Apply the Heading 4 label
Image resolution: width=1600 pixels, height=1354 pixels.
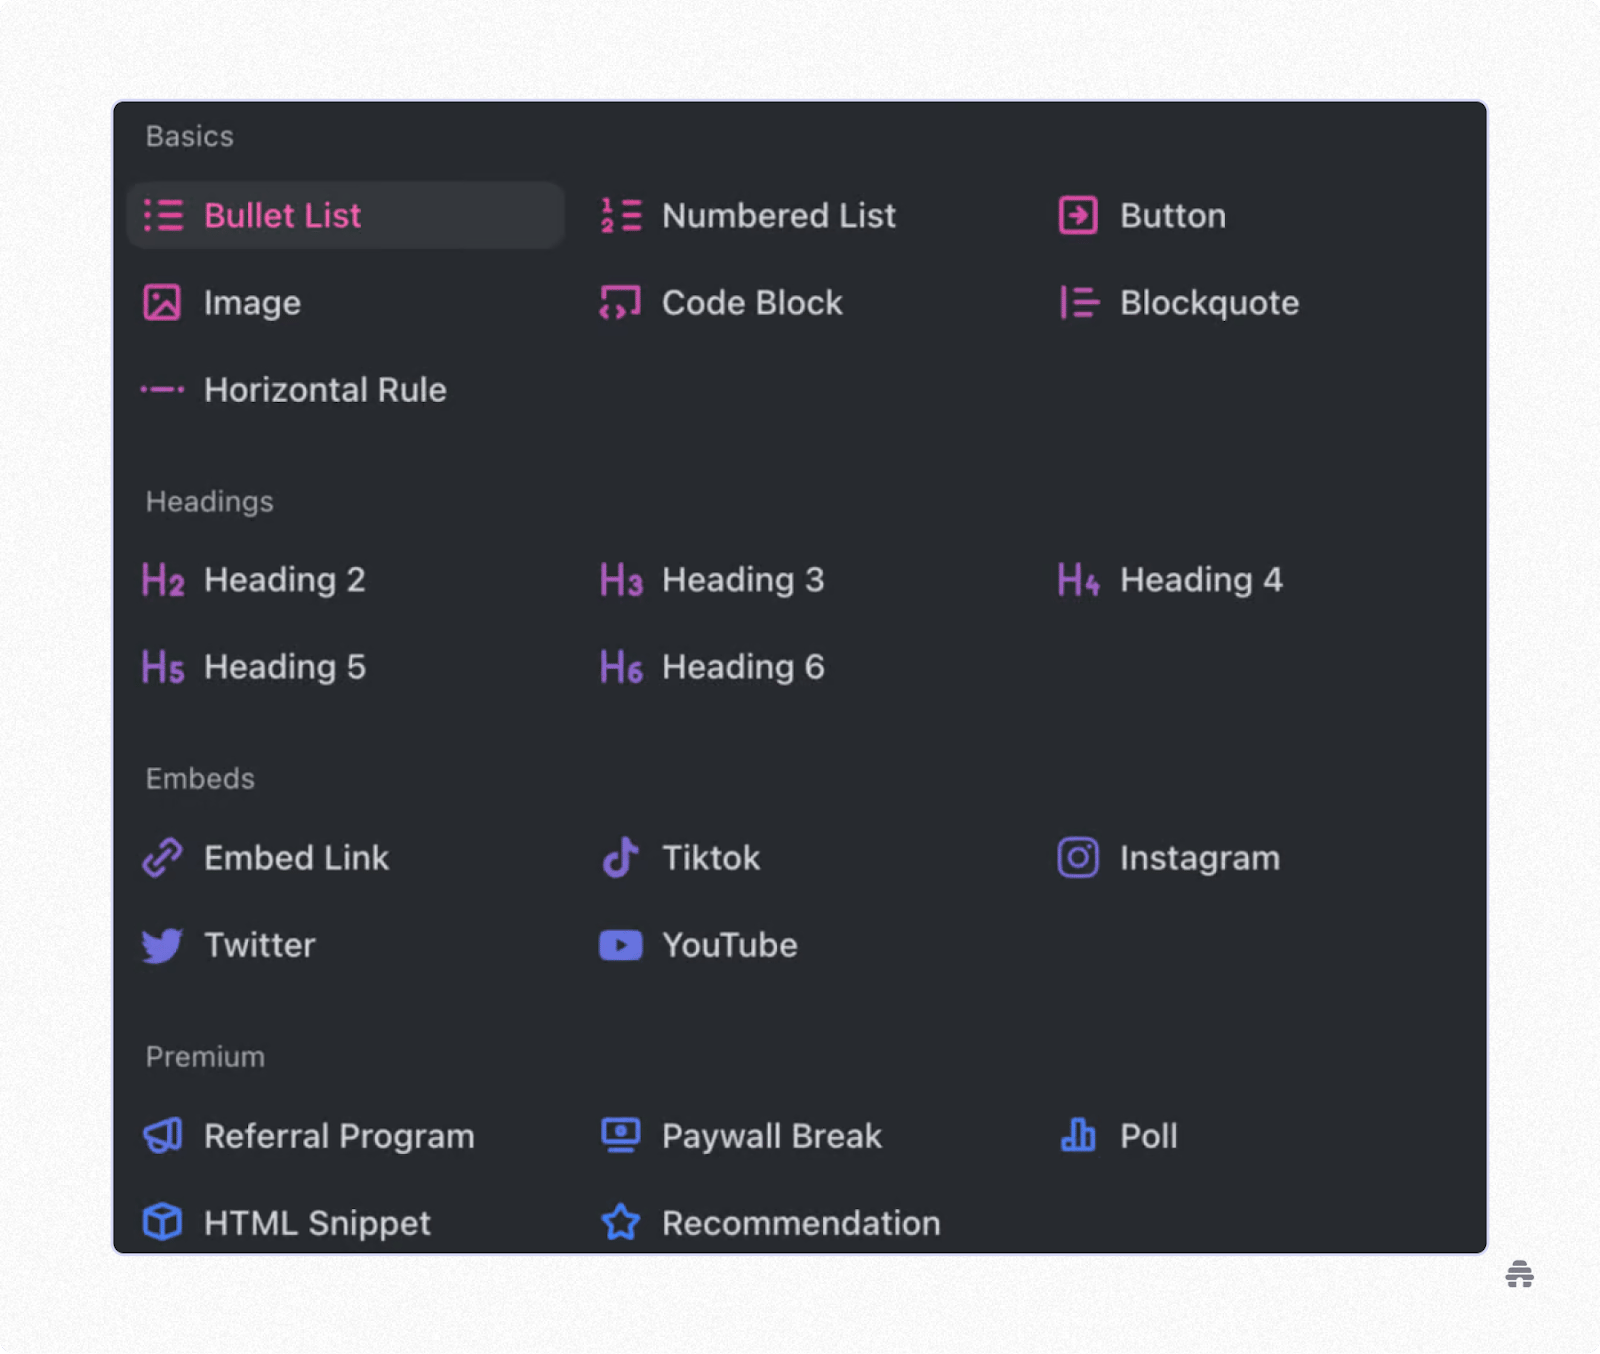point(1201,580)
